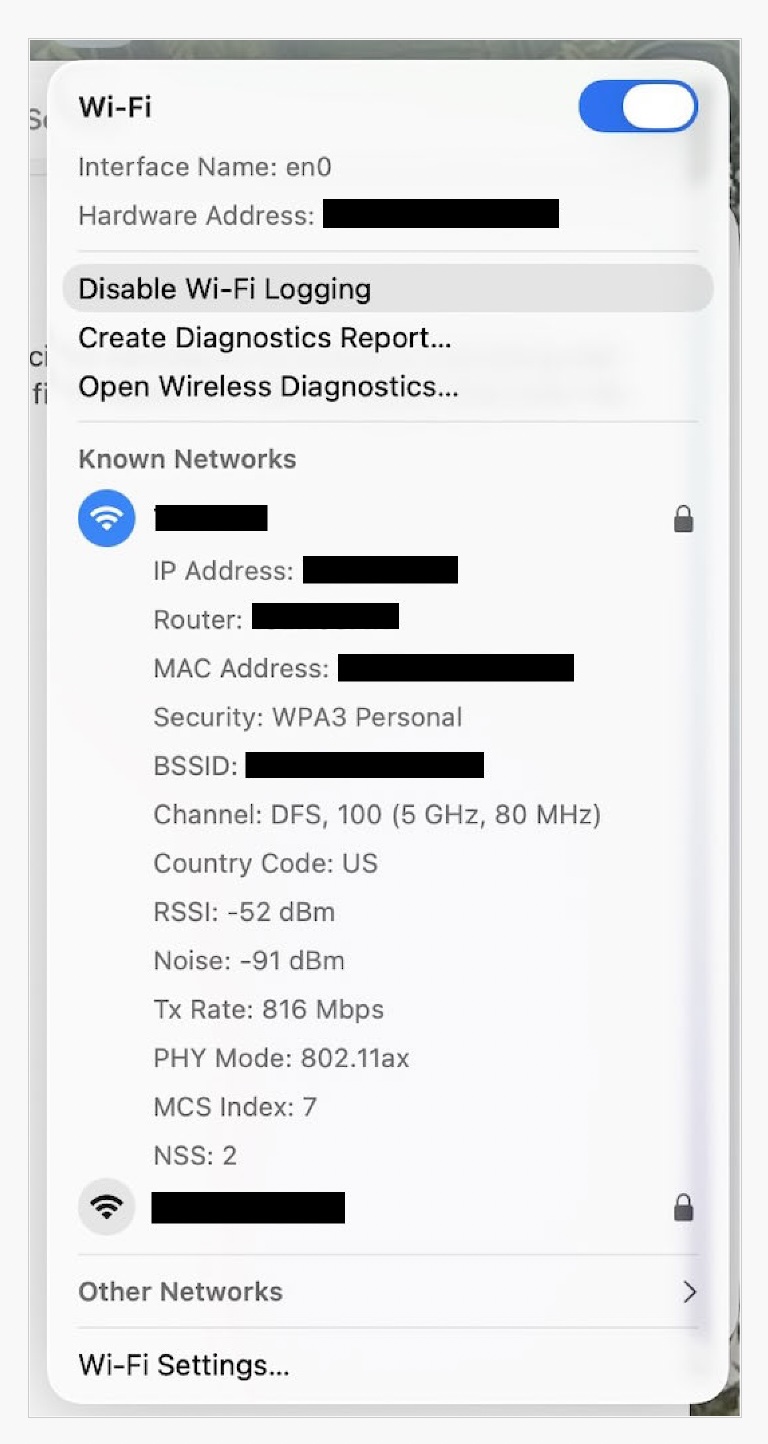Choose Create Diagnostics Report…
Screen dimensions: 768x1444
[x=264, y=338]
